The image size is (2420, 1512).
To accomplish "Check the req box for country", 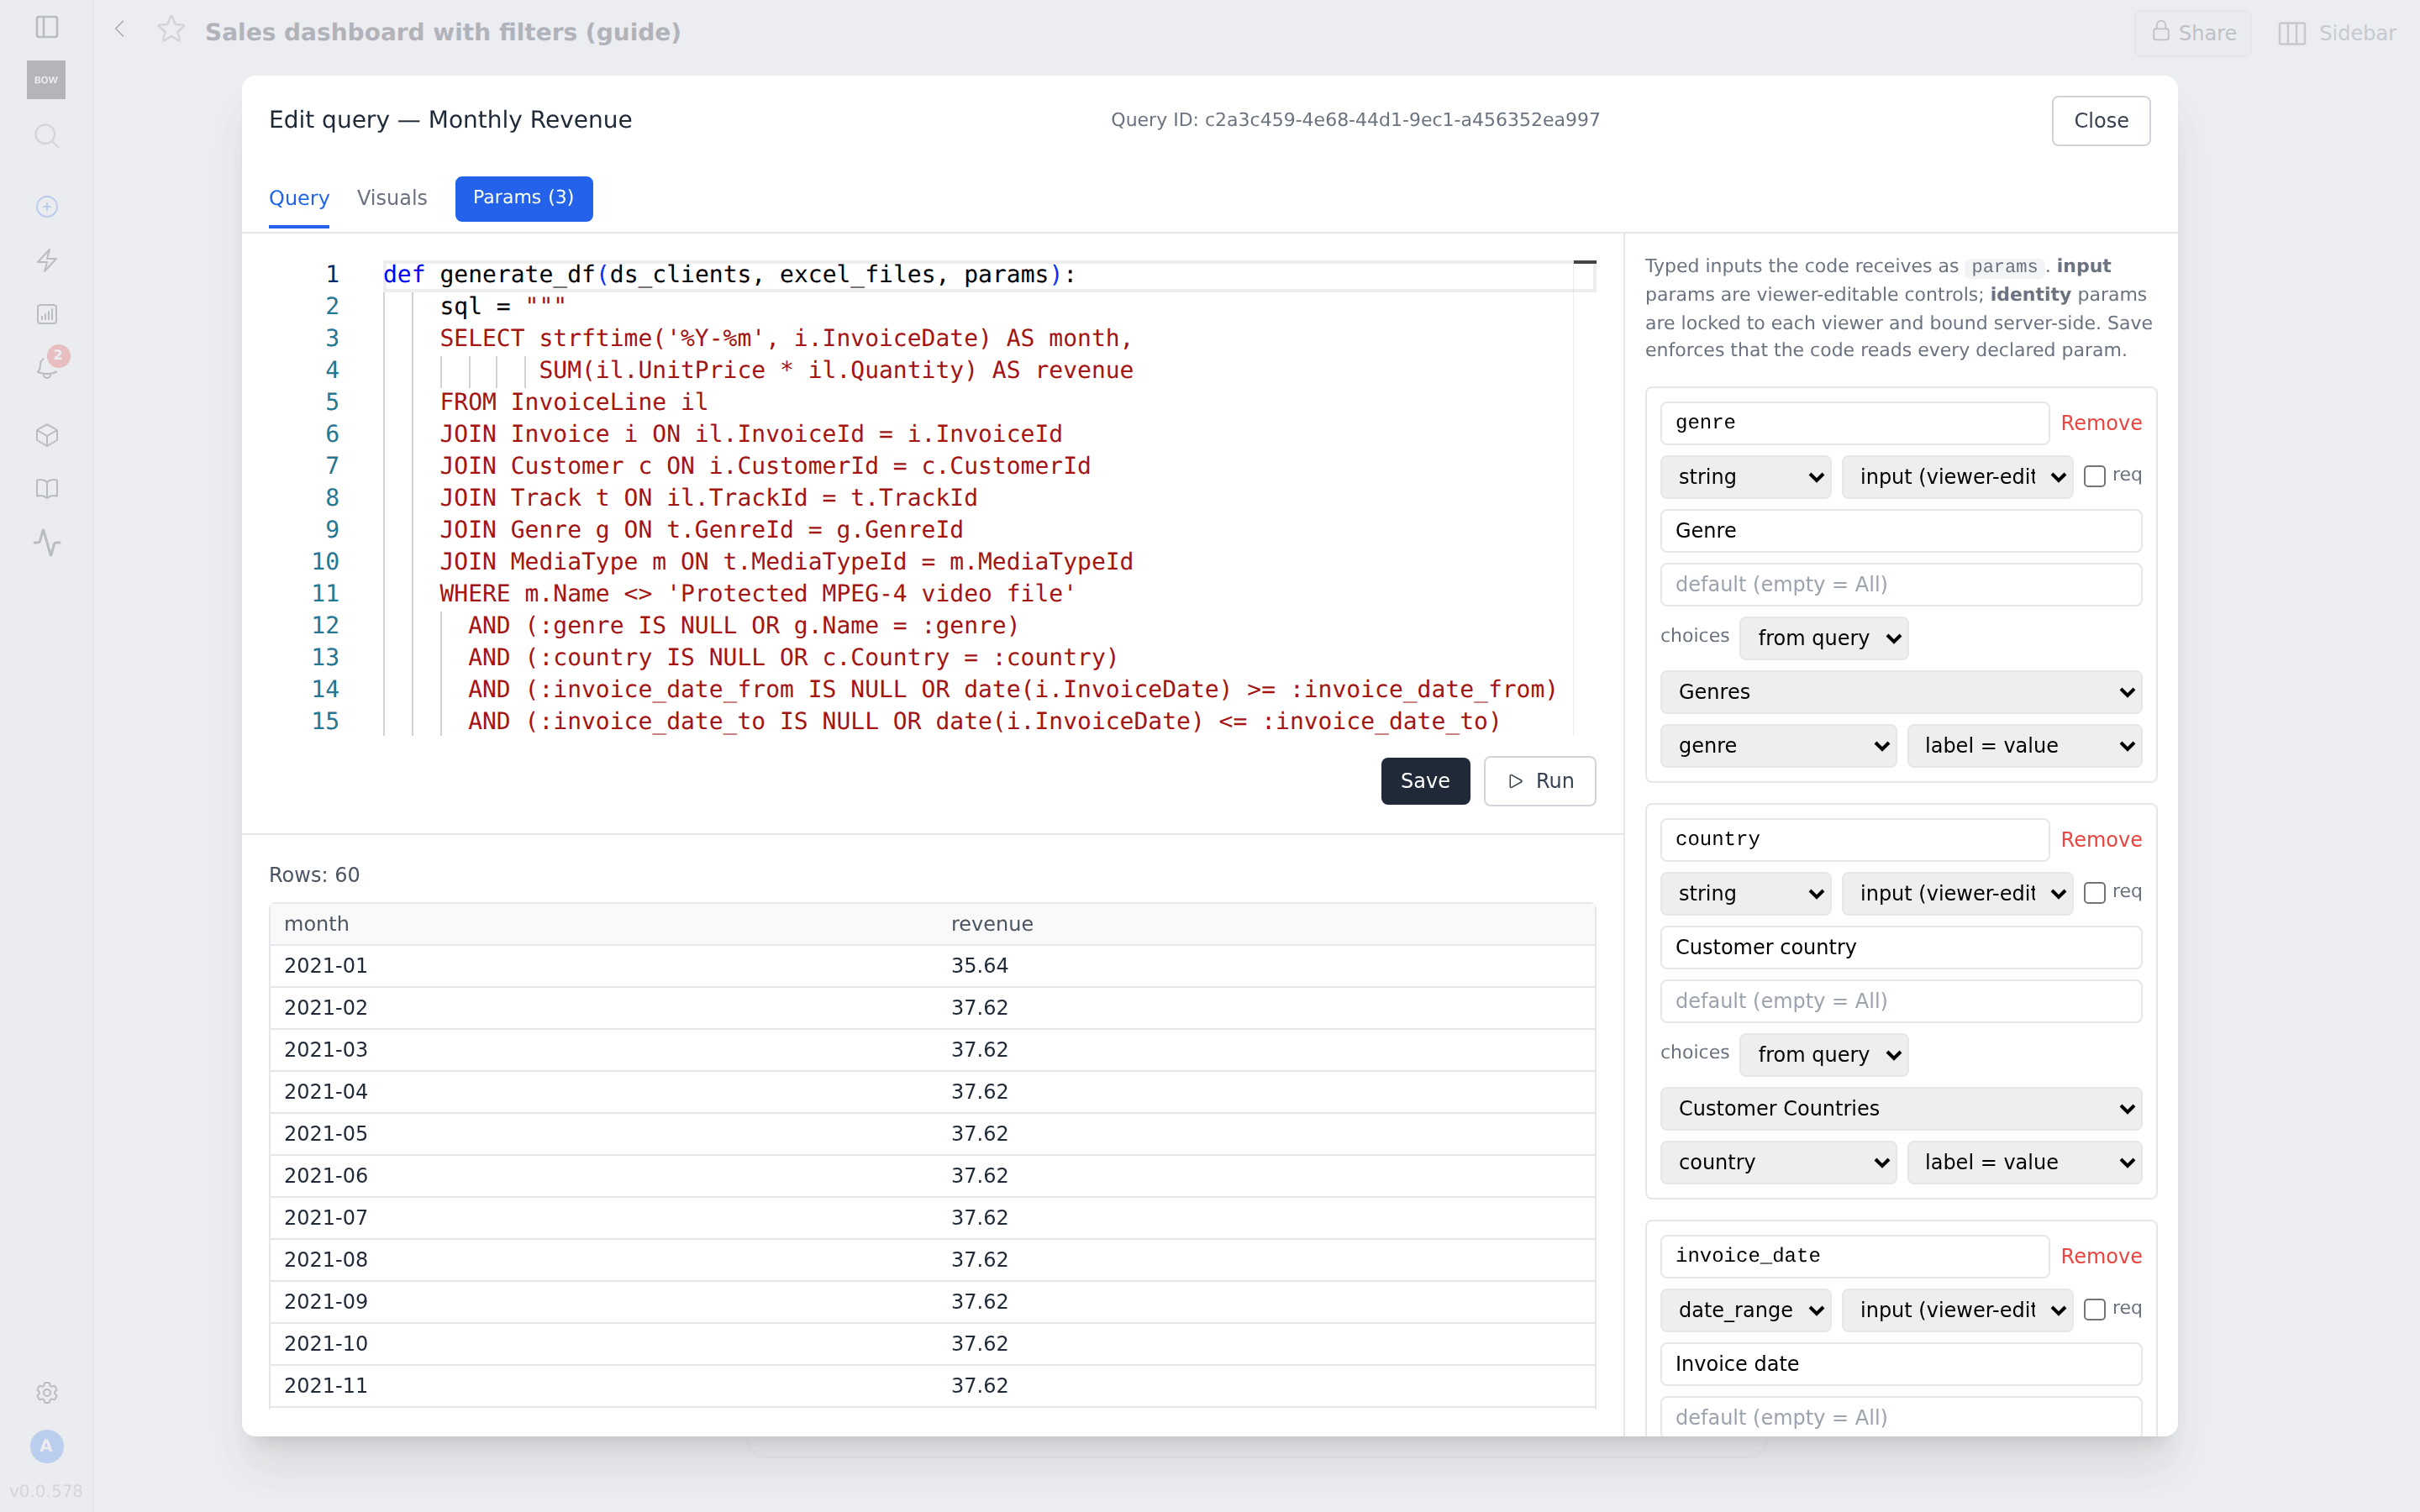I will 2094,893.
